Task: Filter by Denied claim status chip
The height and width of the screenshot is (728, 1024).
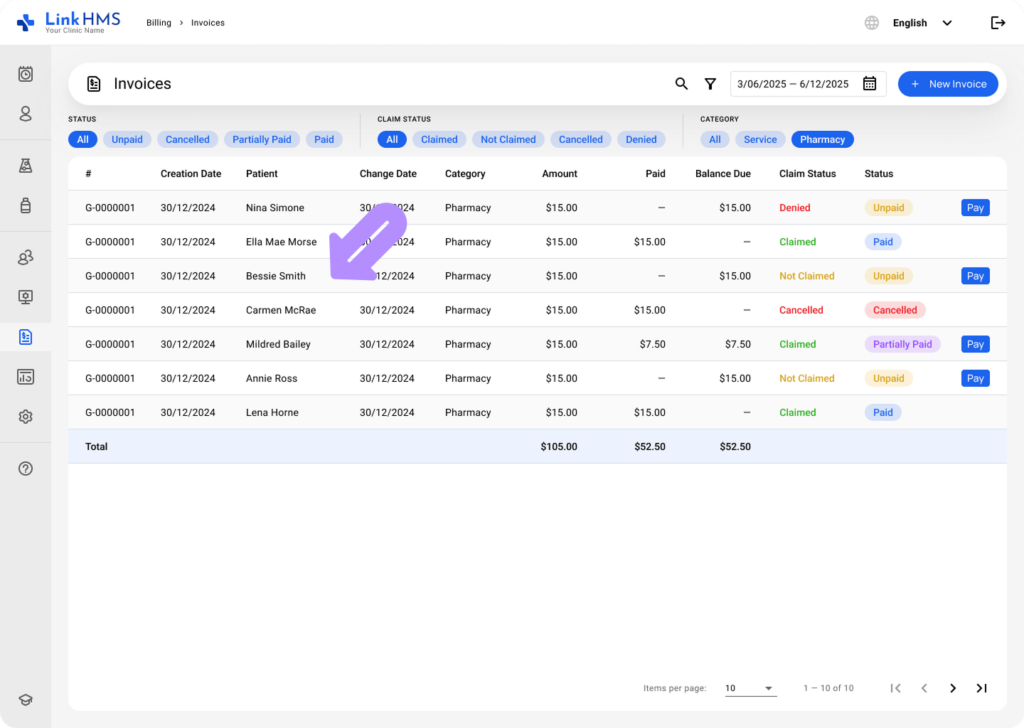Action: (641, 139)
